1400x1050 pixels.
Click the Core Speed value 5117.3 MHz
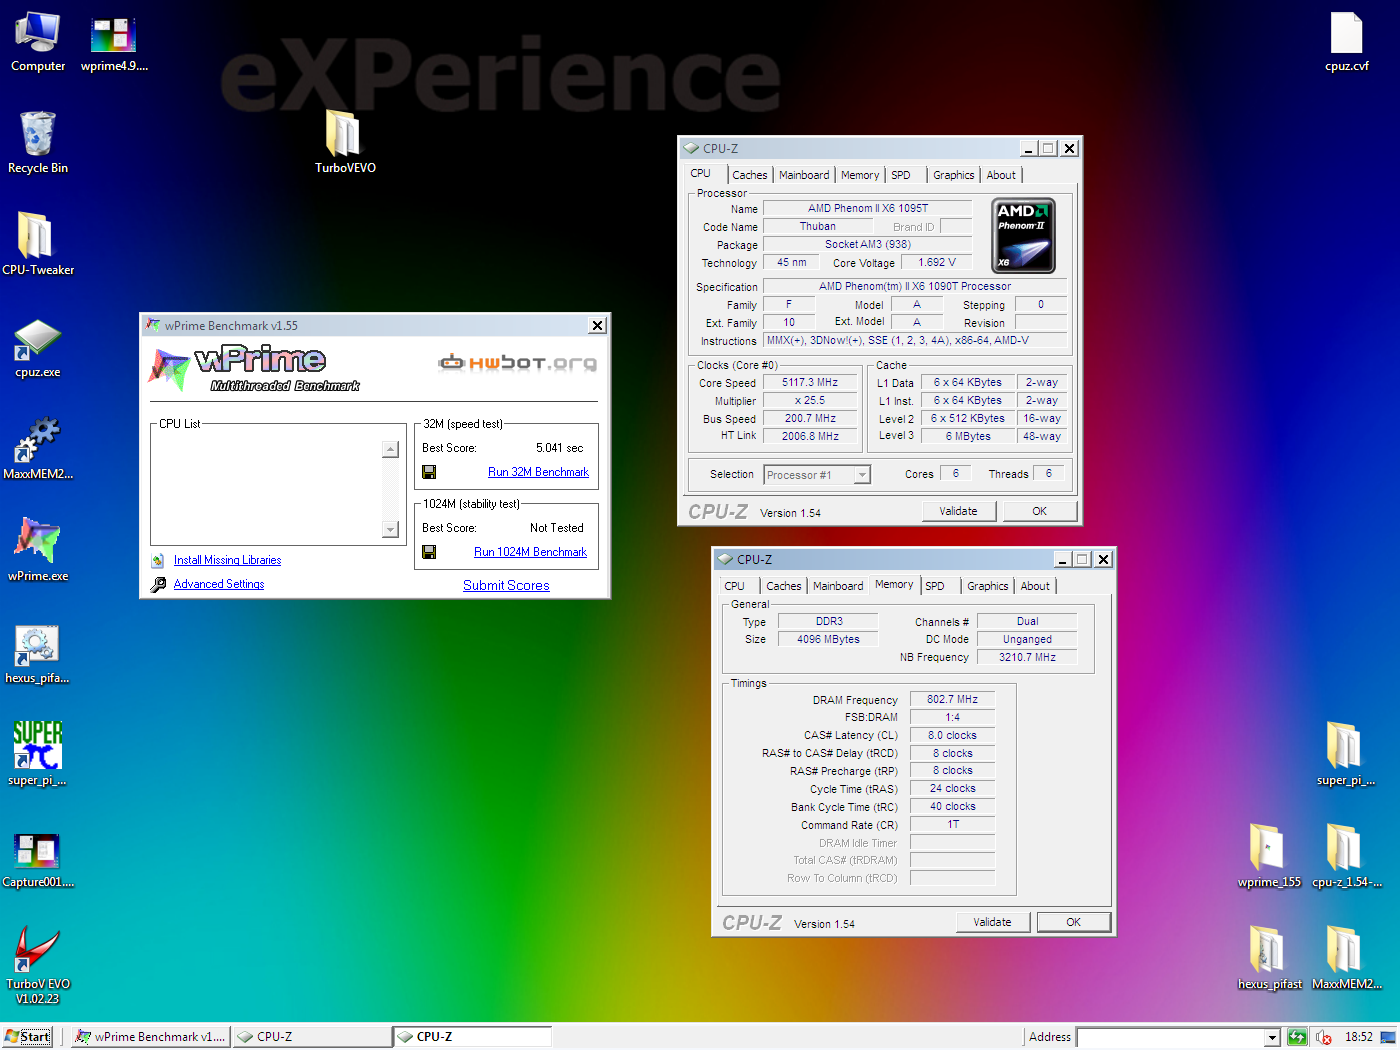(x=810, y=383)
